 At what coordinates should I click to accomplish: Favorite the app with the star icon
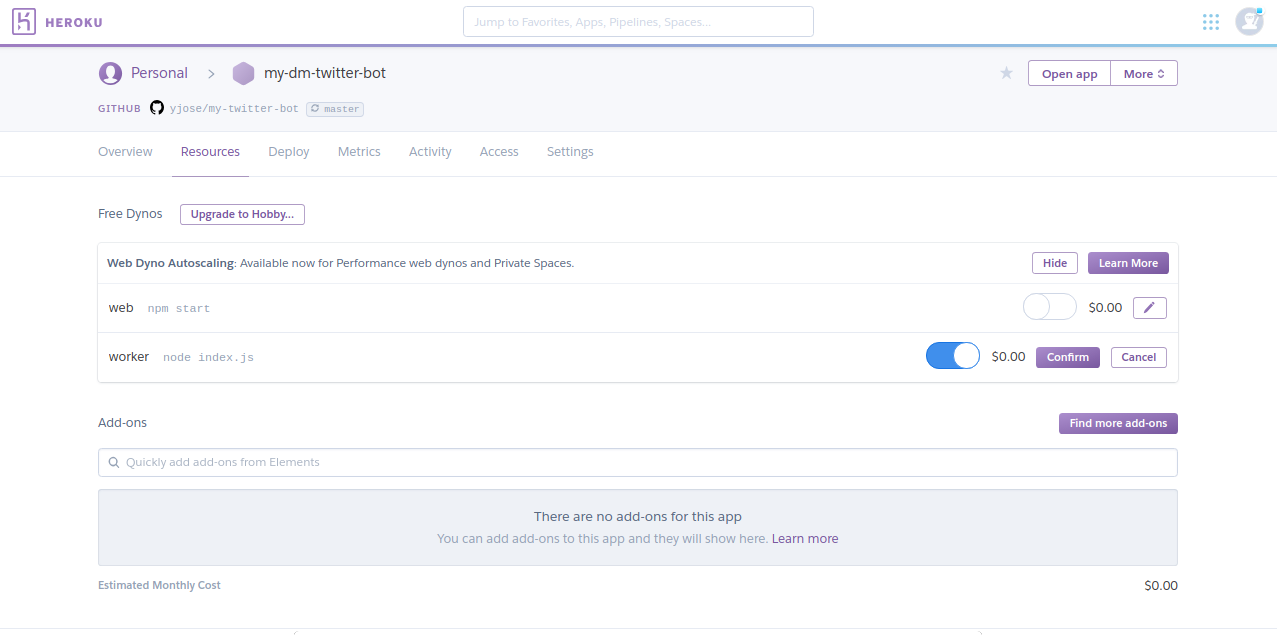point(1006,73)
